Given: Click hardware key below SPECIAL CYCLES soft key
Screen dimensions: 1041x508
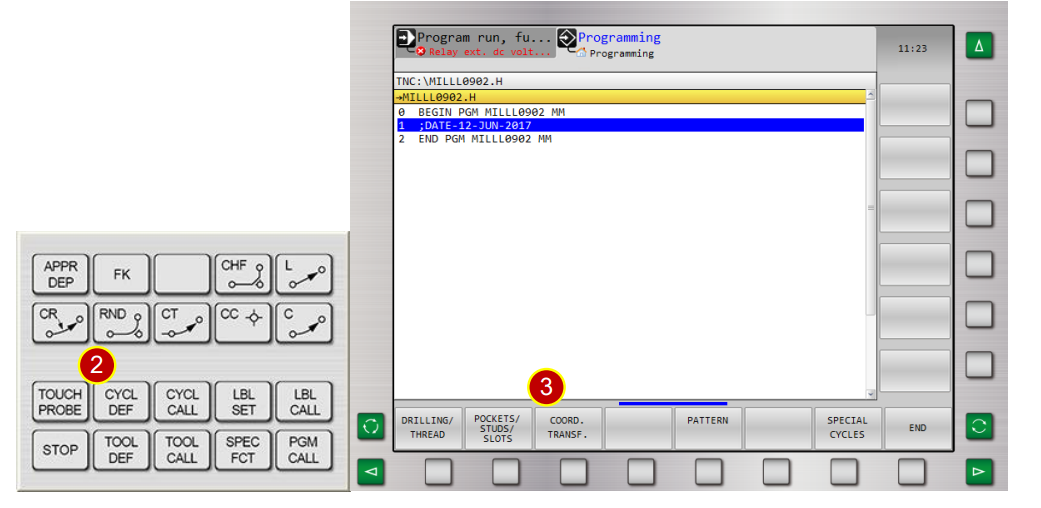Looking at the screenshot, I should click(x=844, y=472).
